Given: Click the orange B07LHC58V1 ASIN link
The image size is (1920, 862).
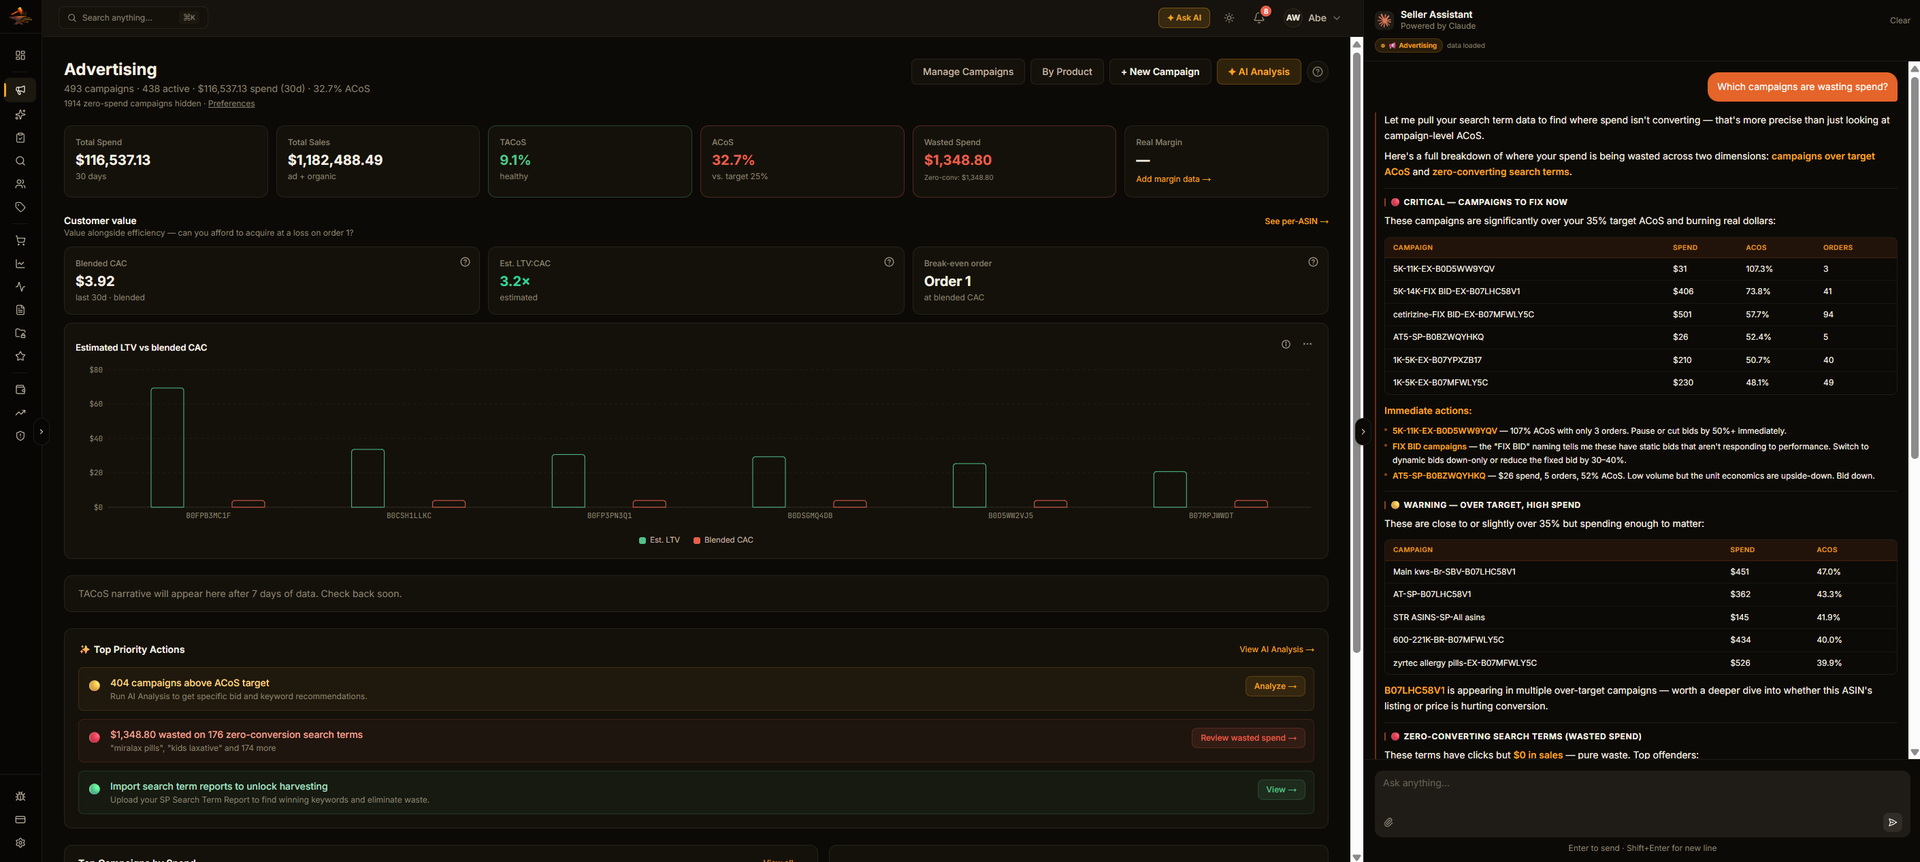Looking at the screenshot, I should pyautogui.click(x=1414, y=691).
